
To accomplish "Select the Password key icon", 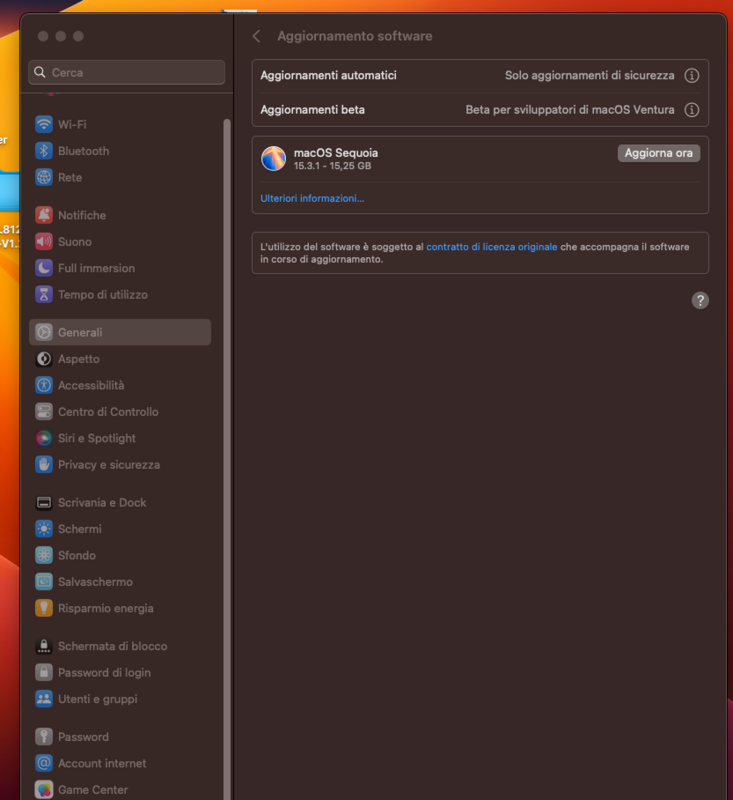I will [x=44, y=737].
